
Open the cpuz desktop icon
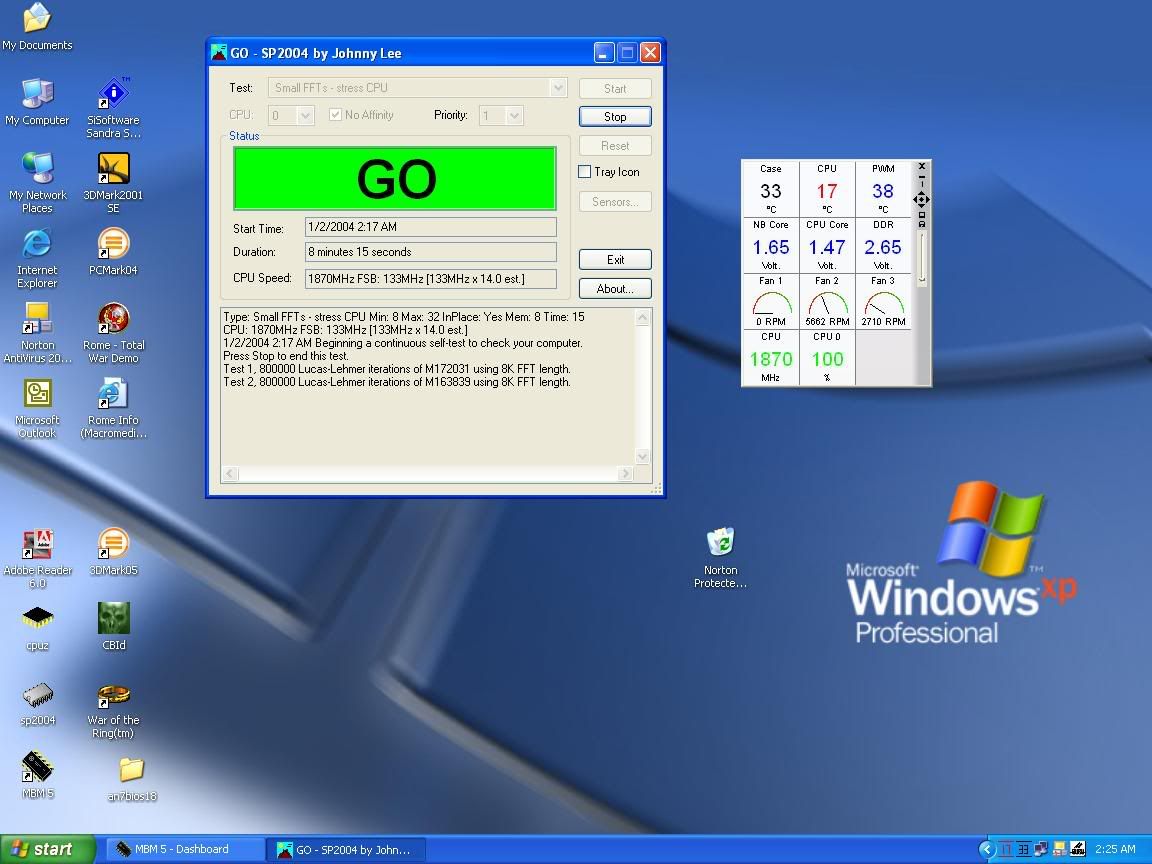coord(37,619)
